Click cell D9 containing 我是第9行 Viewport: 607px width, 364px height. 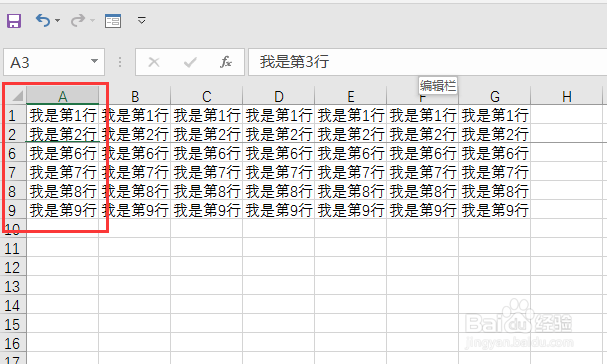point(278,210)
